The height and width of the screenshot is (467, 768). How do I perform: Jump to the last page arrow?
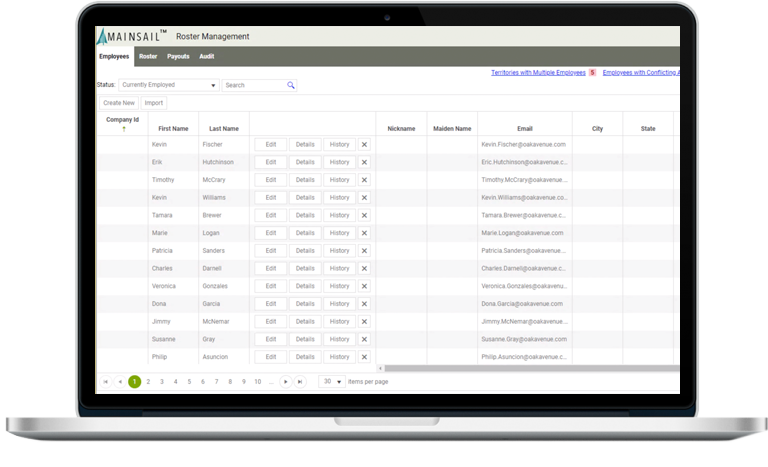tap(299, 381)
